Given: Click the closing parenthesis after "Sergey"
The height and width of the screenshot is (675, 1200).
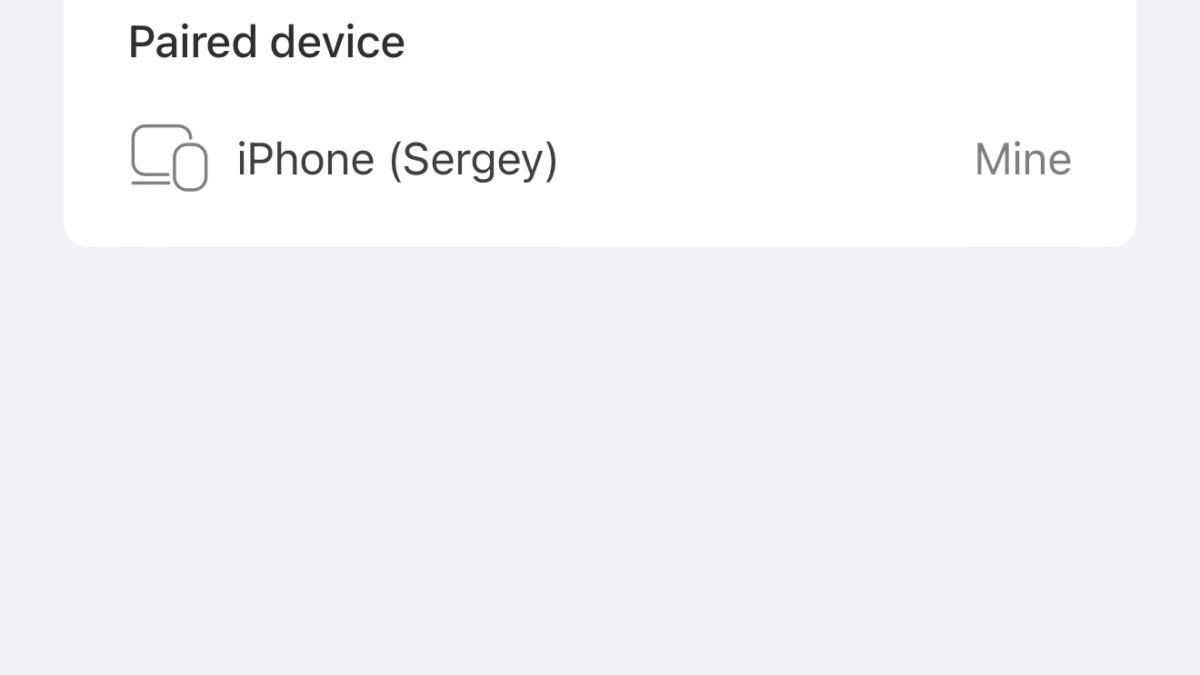Looking at the screenshot, I should tap(550, 160).
